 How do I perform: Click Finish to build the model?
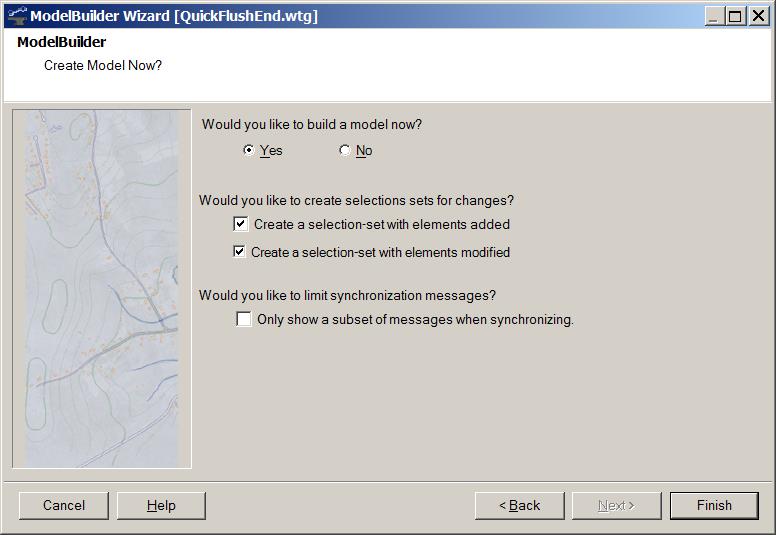pos(714,505)
